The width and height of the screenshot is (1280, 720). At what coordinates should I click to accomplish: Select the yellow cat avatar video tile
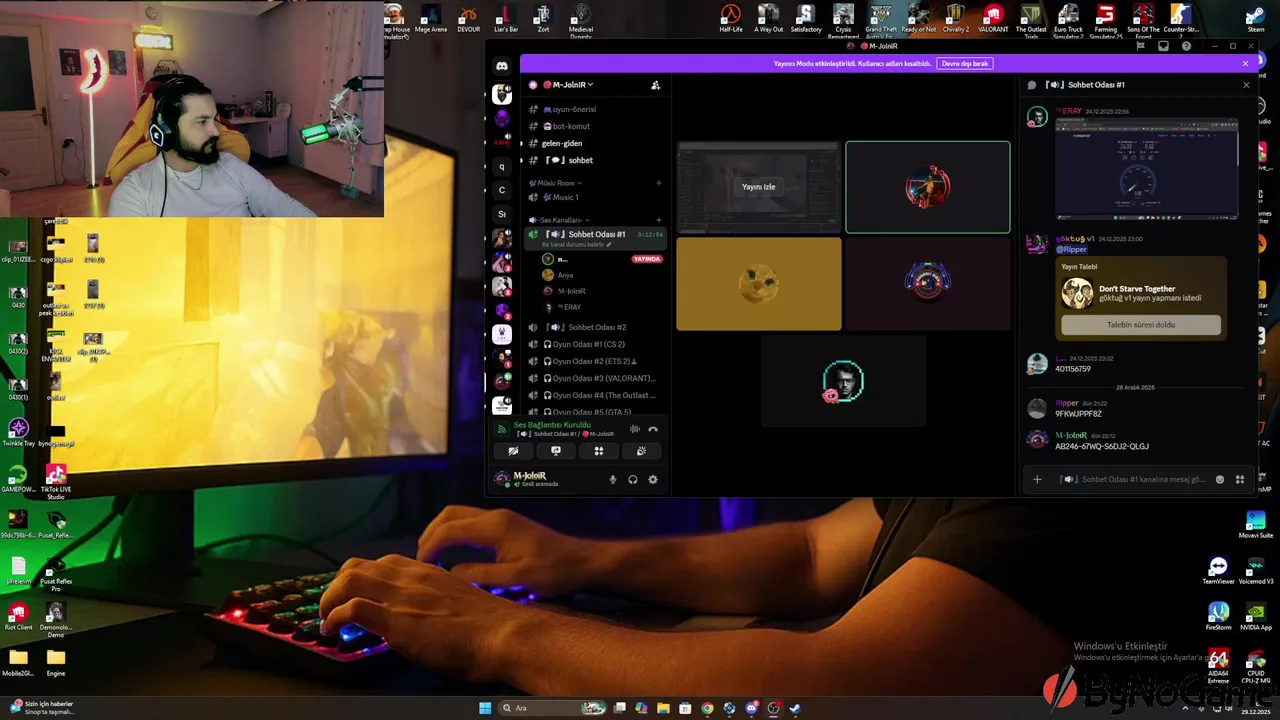point(759,284)
